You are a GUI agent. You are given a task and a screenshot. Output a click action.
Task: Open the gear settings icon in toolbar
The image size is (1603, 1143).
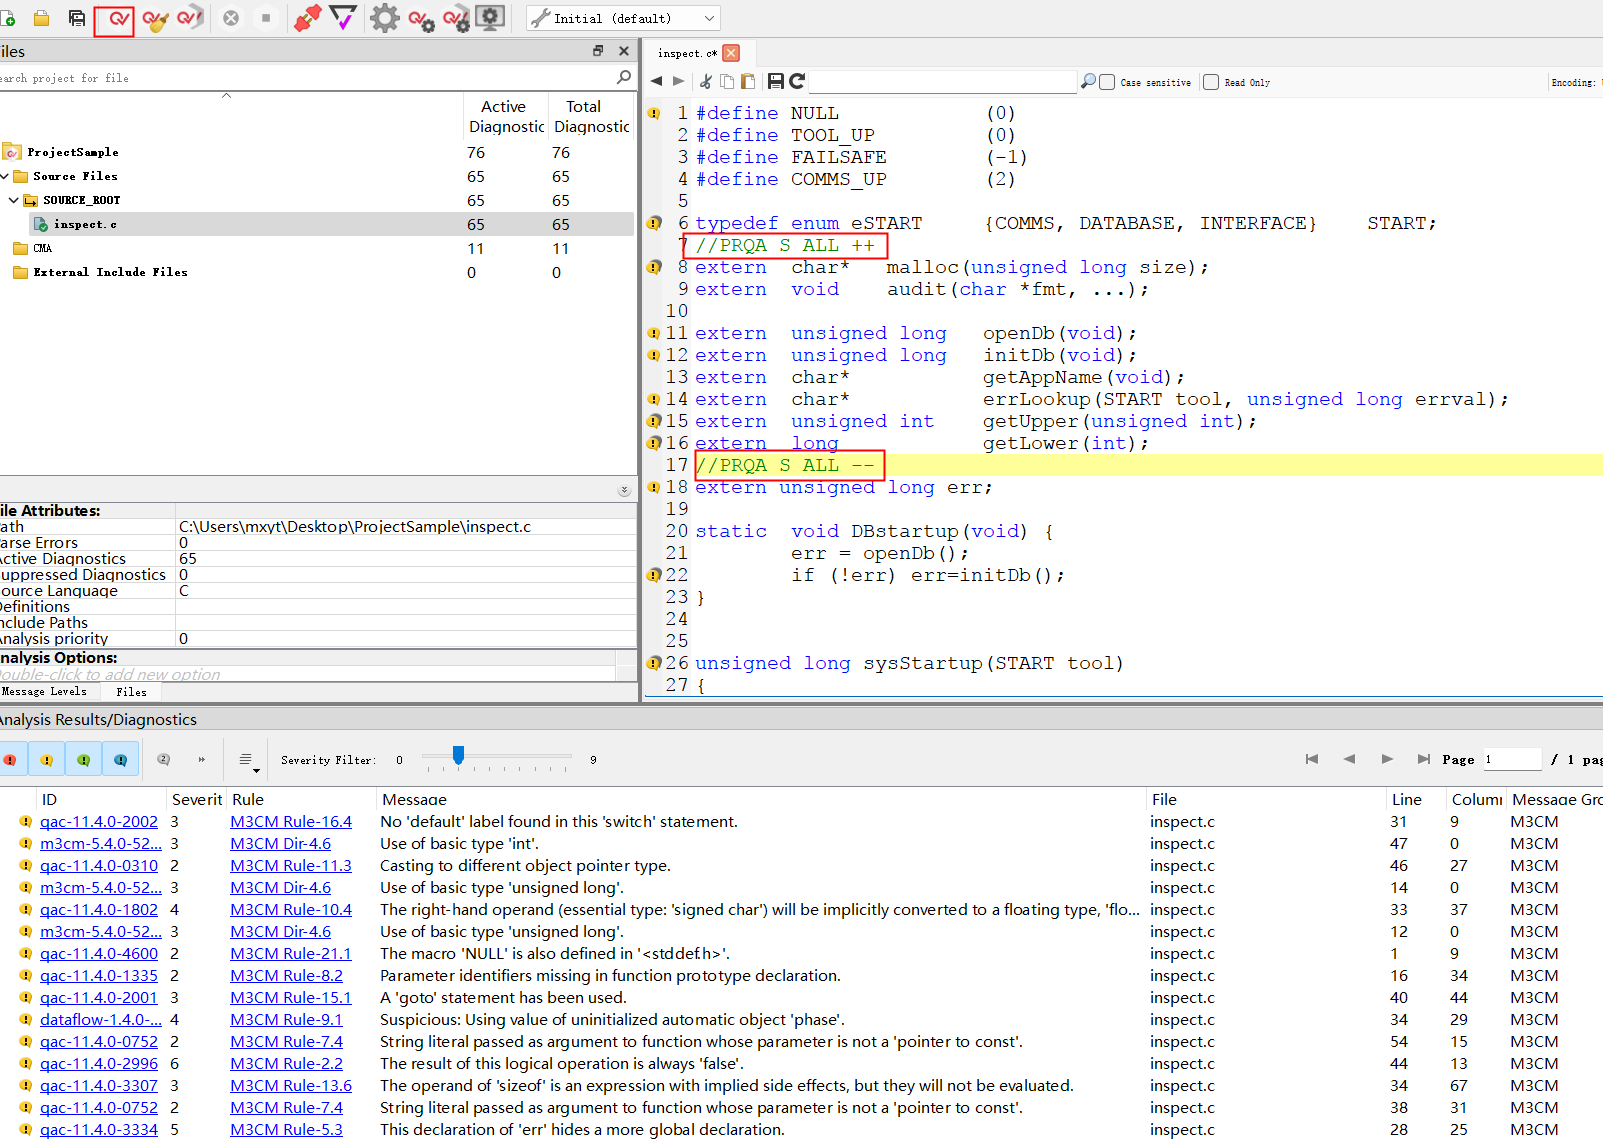384,18
